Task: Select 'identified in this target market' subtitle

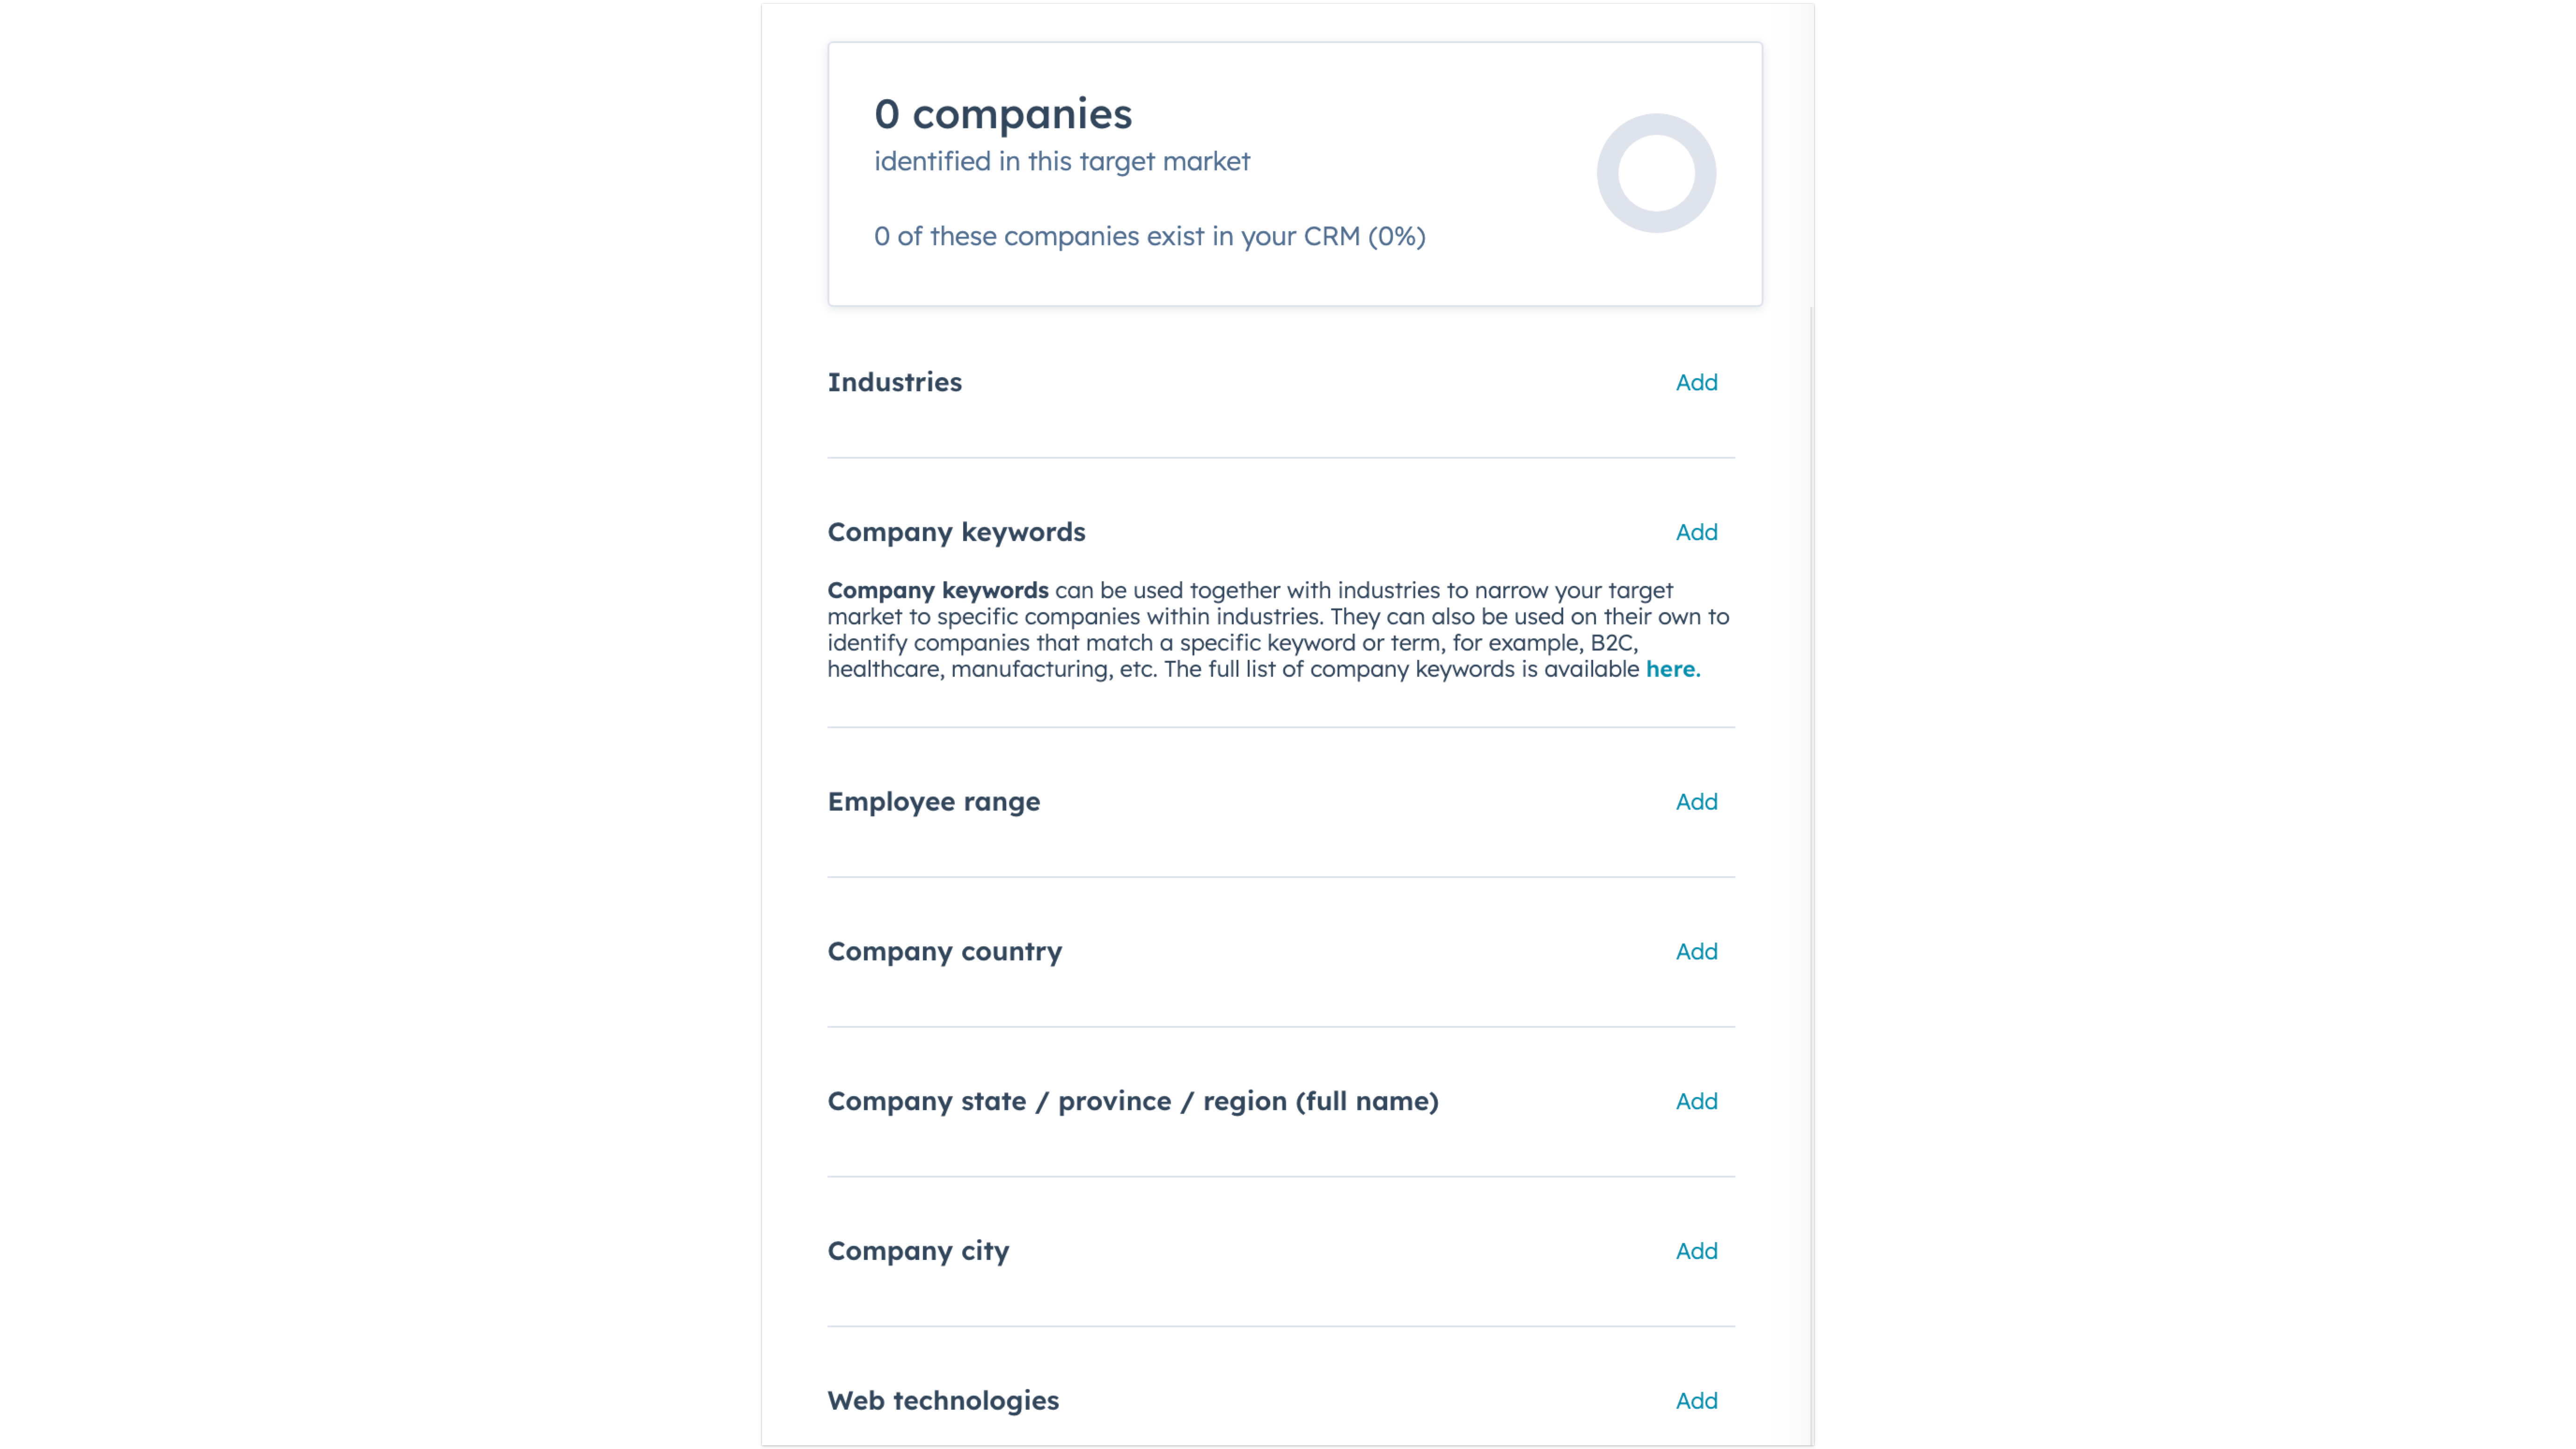Action: (1061, 161)
